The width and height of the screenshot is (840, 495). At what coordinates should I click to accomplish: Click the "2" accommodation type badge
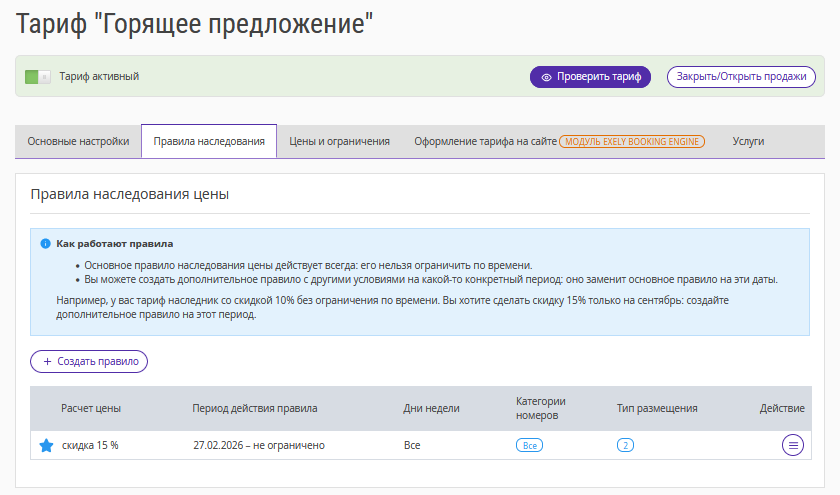point(625,445)
